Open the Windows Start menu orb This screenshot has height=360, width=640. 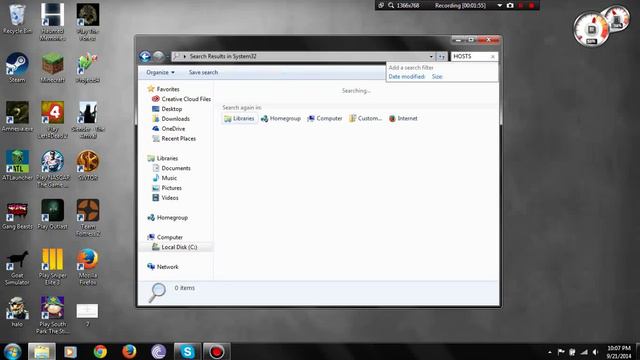[x=12, y=351]
